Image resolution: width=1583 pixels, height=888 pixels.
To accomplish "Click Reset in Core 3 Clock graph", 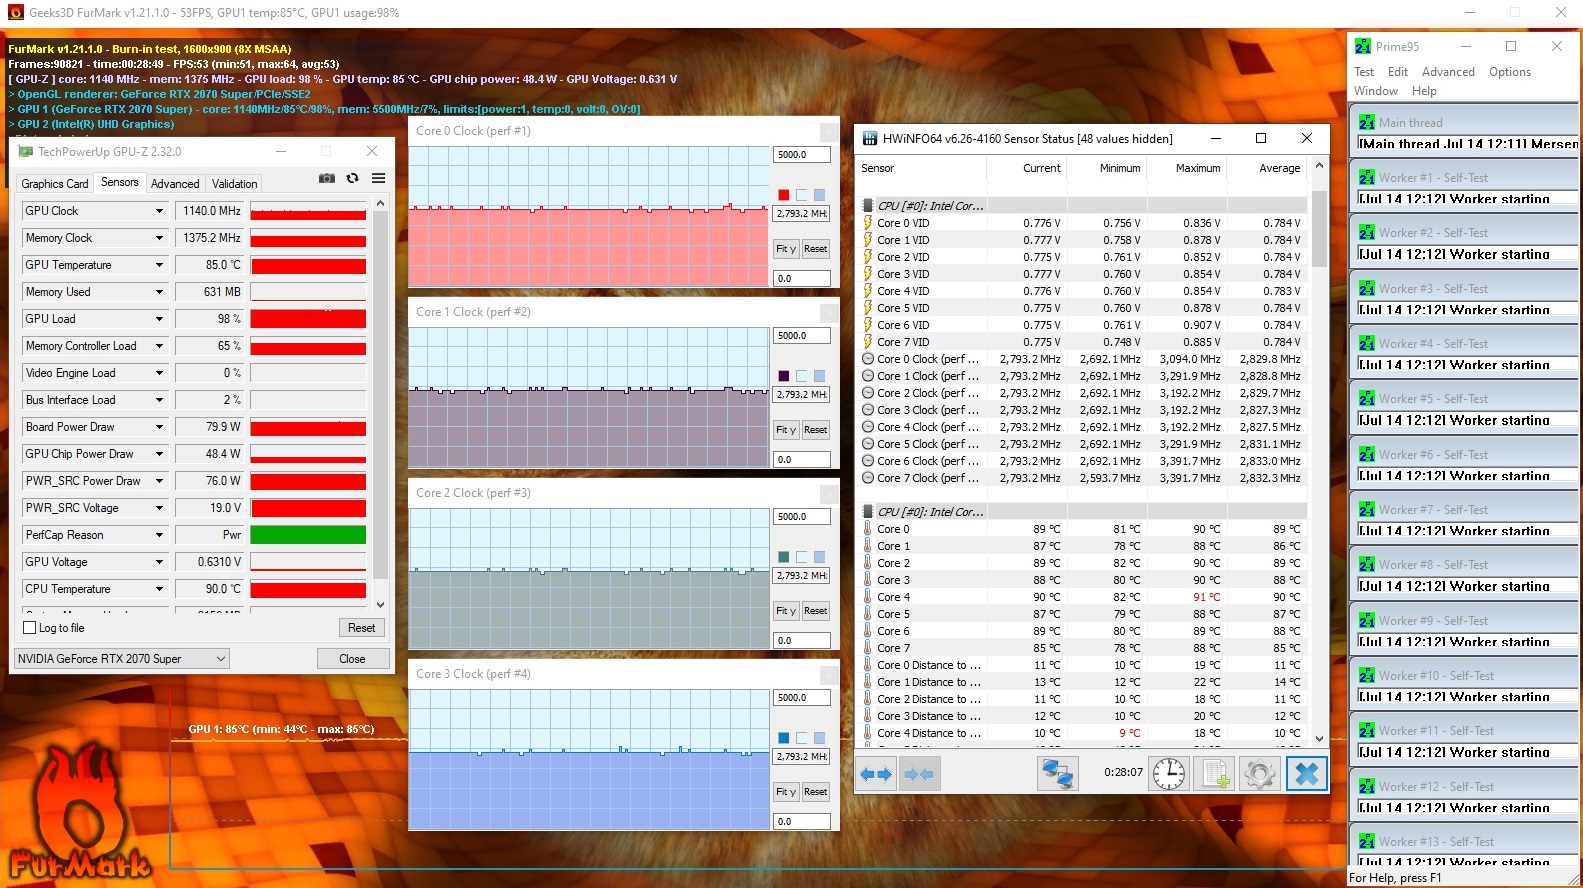I will pyautogui.click(x=816, y=792).
